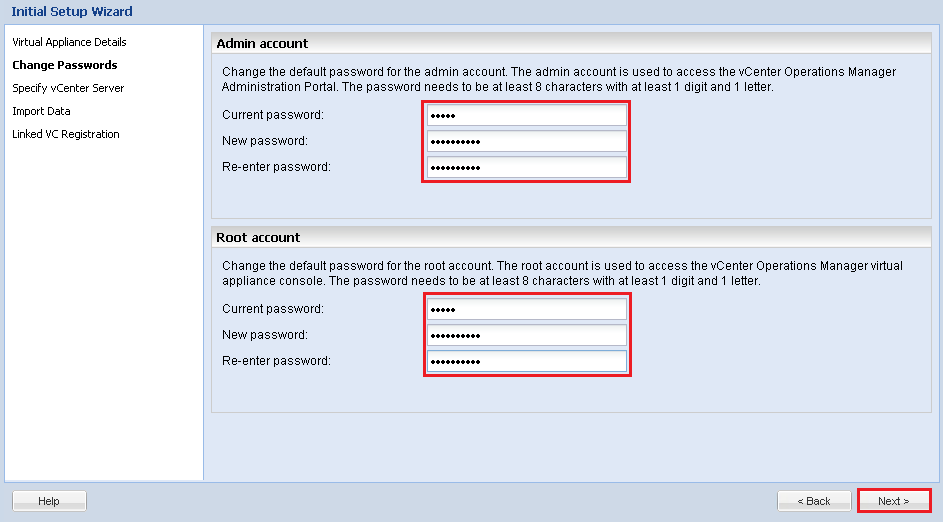The image size is (943, 522).
Task: Click admin account Current password field
Action: [x=526, y=115]
